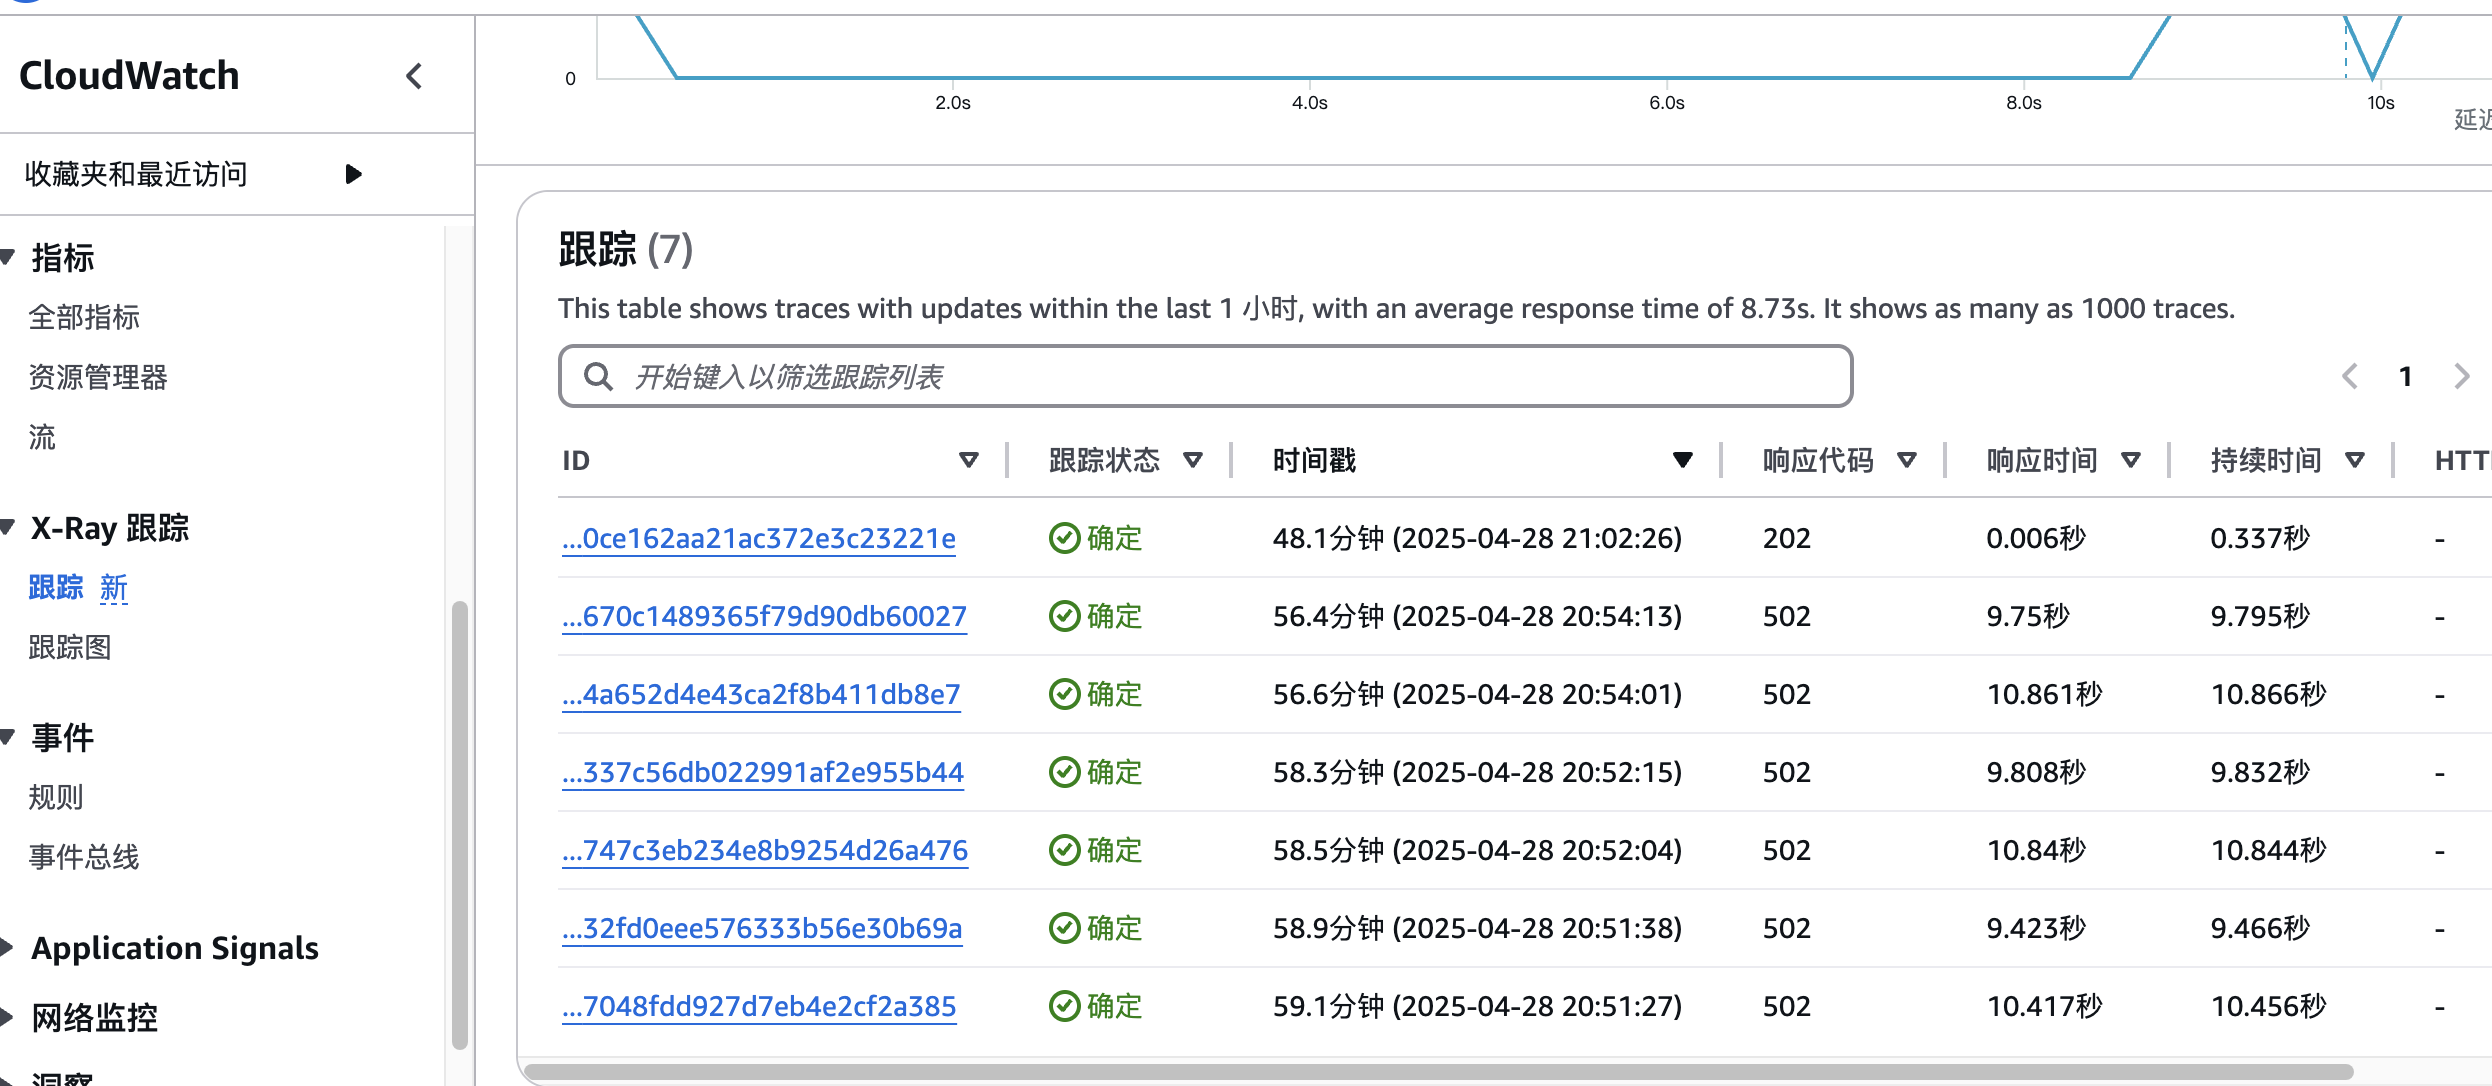Open trace ...0ce162aa21ac372e3c23221e

click(x=759, y=538)
